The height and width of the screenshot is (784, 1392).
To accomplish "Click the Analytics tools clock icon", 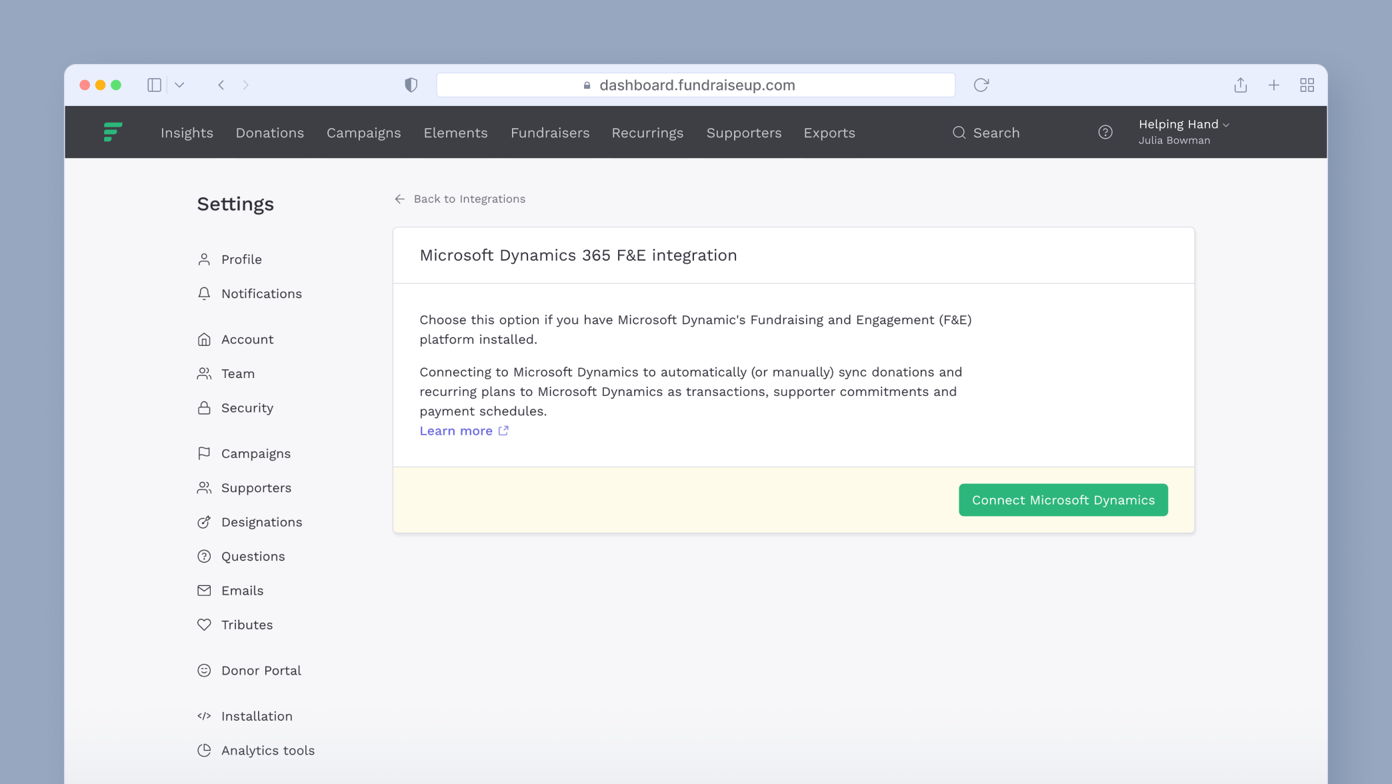I will coord(204,750).
